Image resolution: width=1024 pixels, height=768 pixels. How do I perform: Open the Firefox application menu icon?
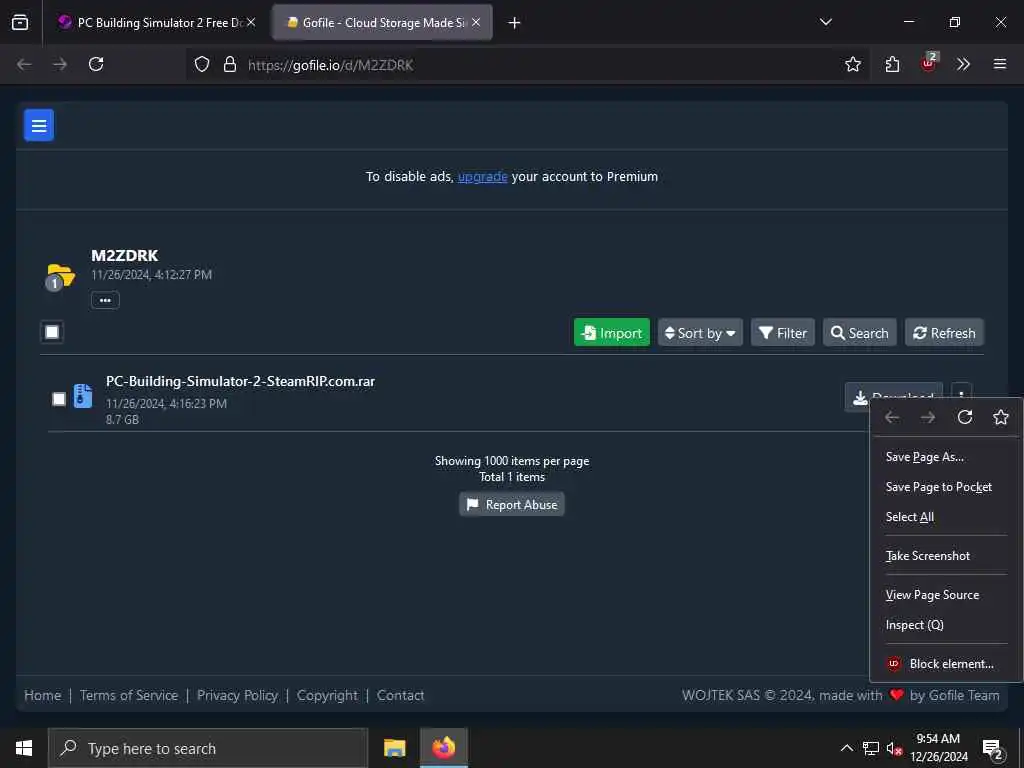point(999,64)
